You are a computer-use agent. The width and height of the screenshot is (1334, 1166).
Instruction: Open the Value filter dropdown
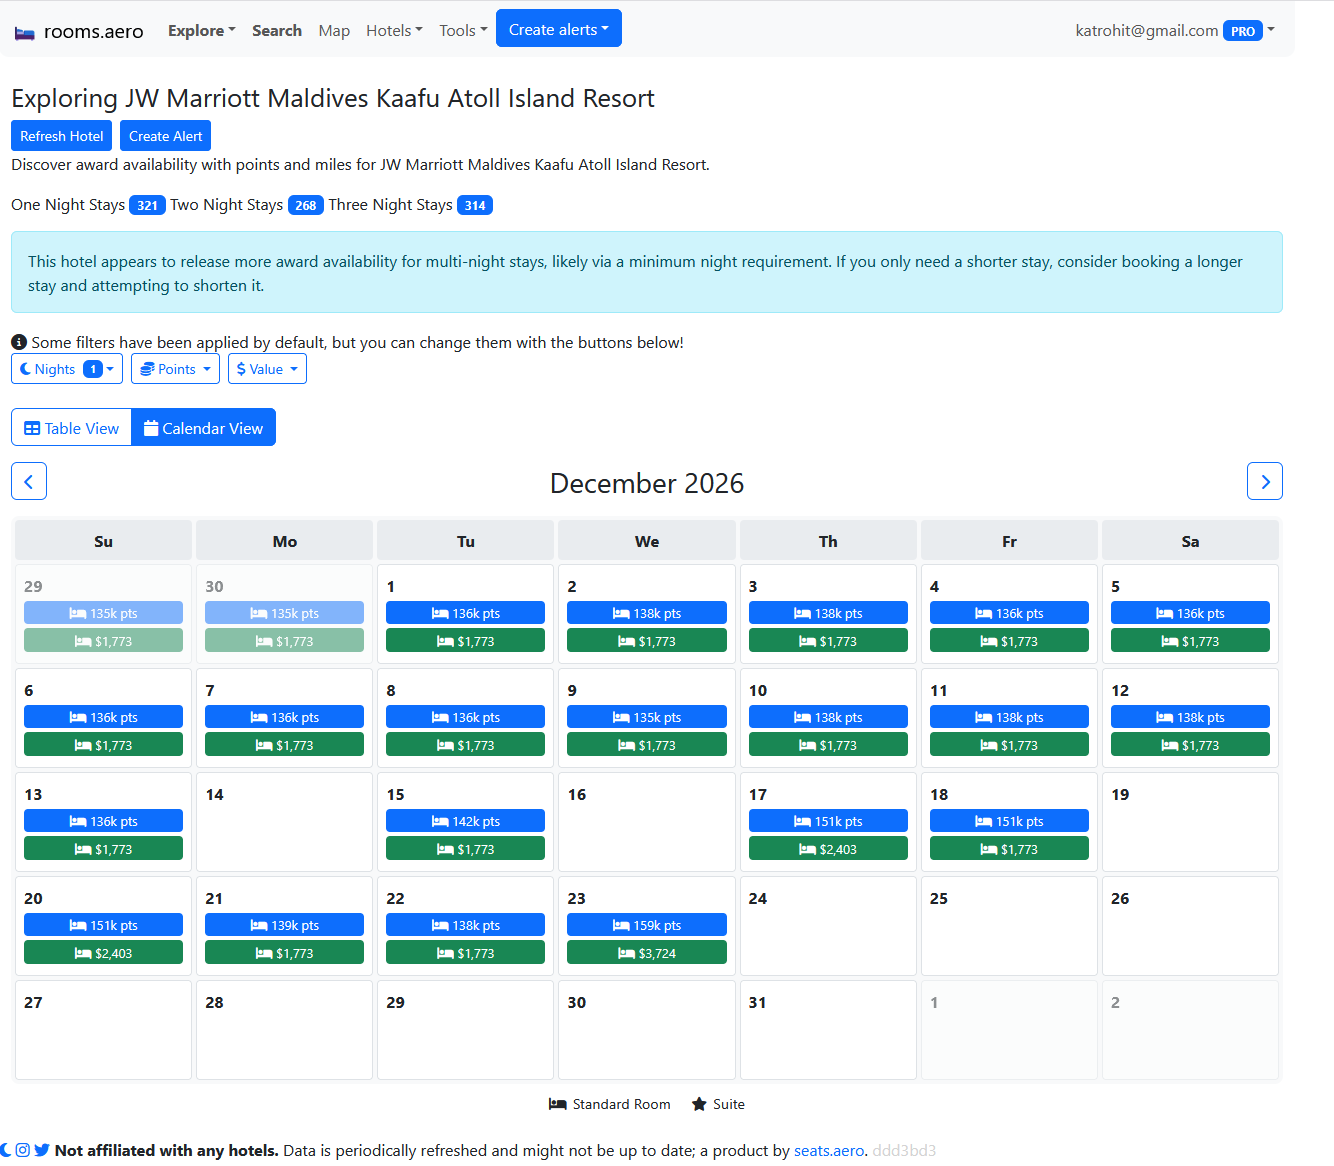[x=267, y=369]
